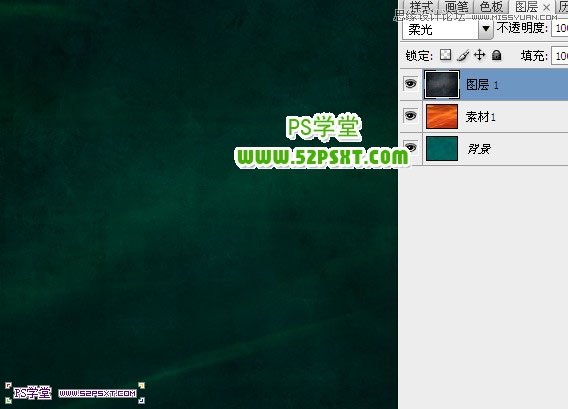Select the 图层 1 thumbnail

click(442, 84)
